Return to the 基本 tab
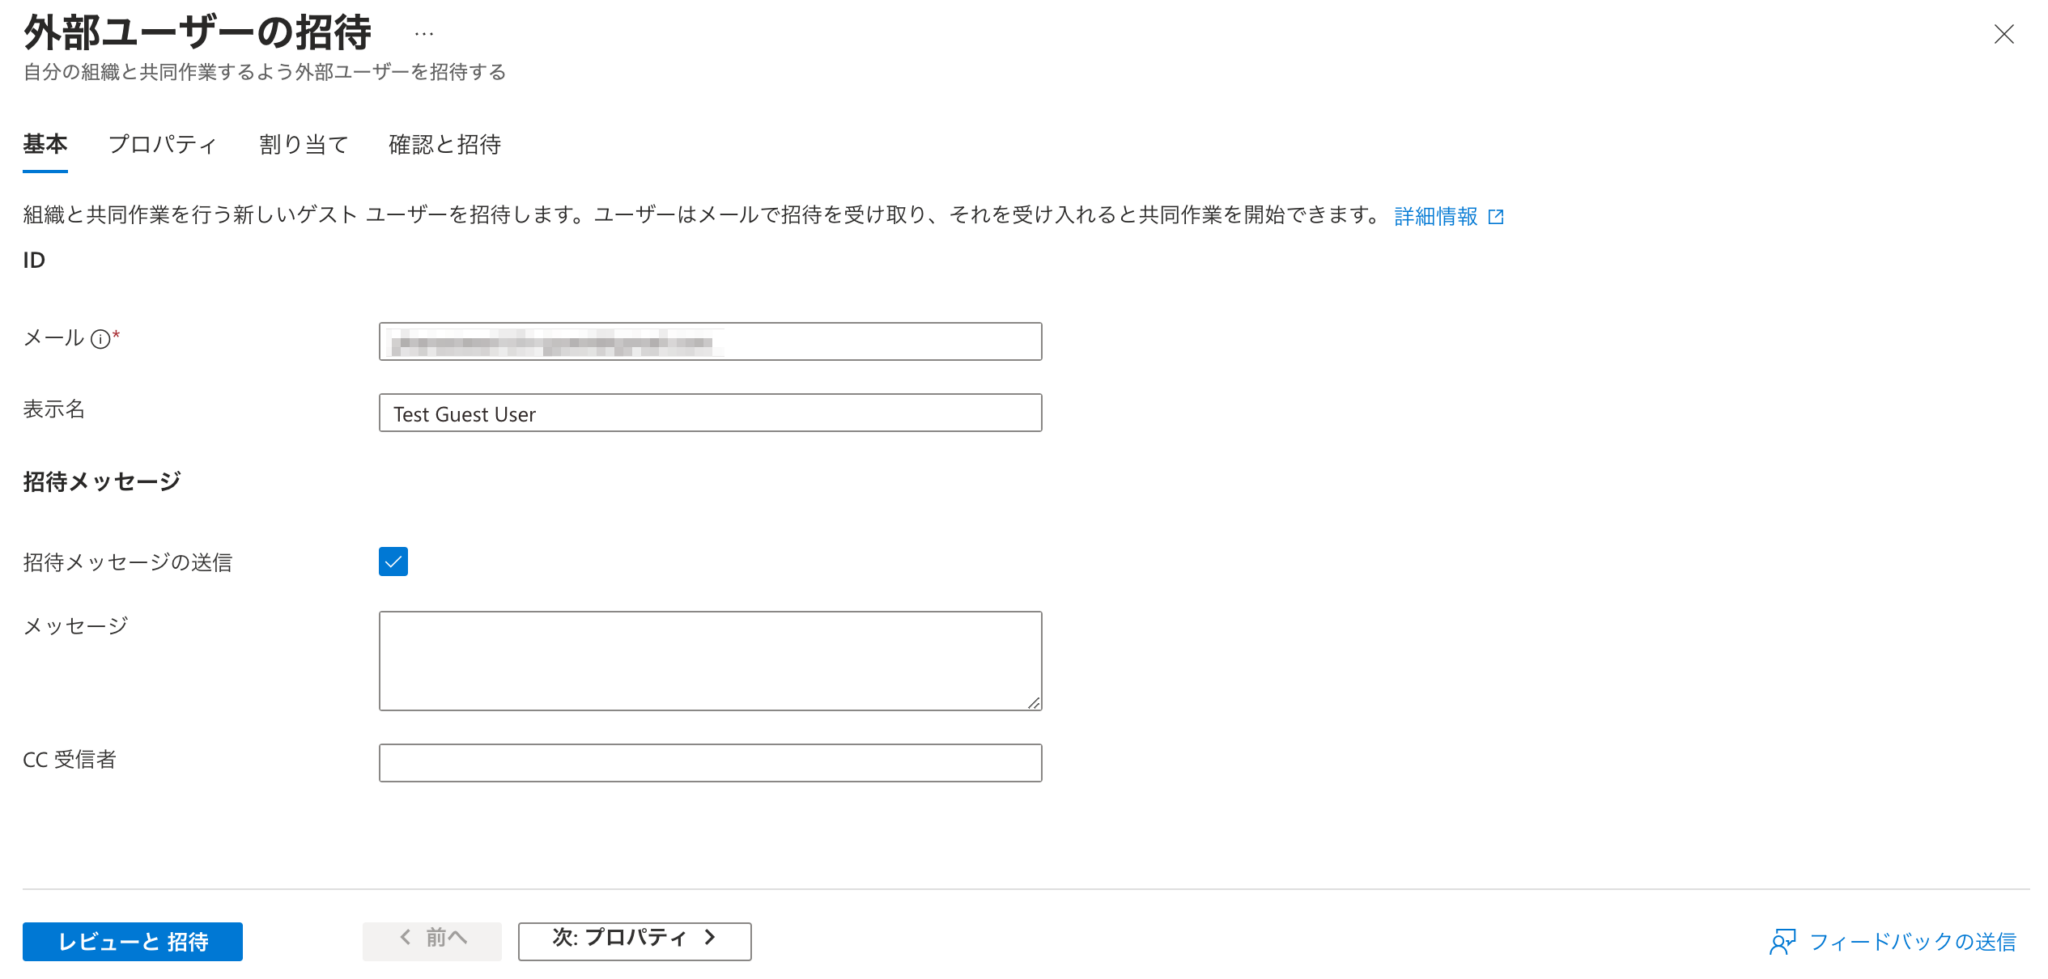2048x979 pixels. 44,144
